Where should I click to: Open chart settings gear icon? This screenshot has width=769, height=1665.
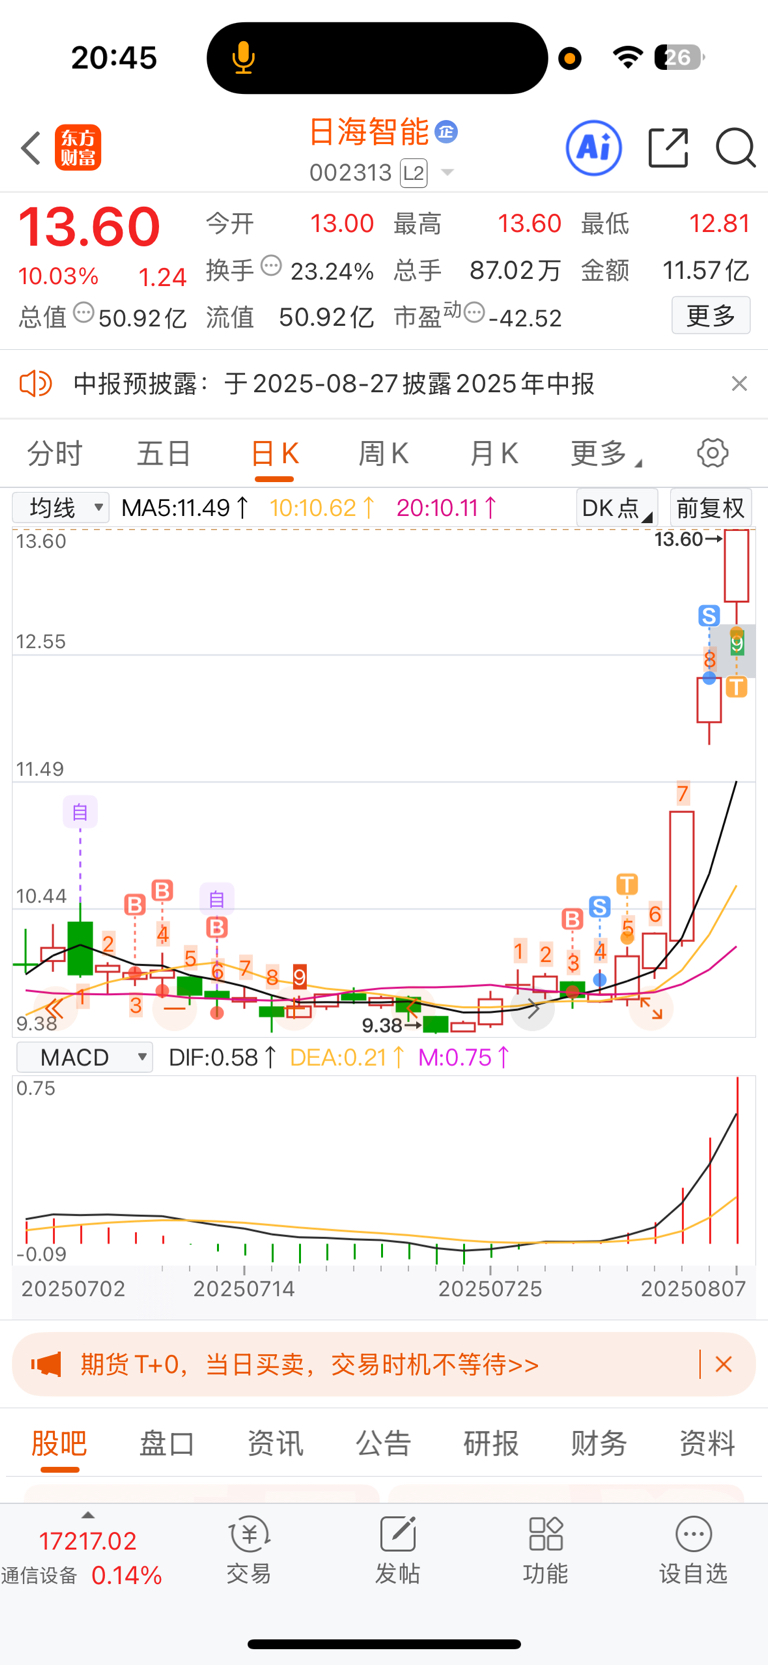(713, 453)
